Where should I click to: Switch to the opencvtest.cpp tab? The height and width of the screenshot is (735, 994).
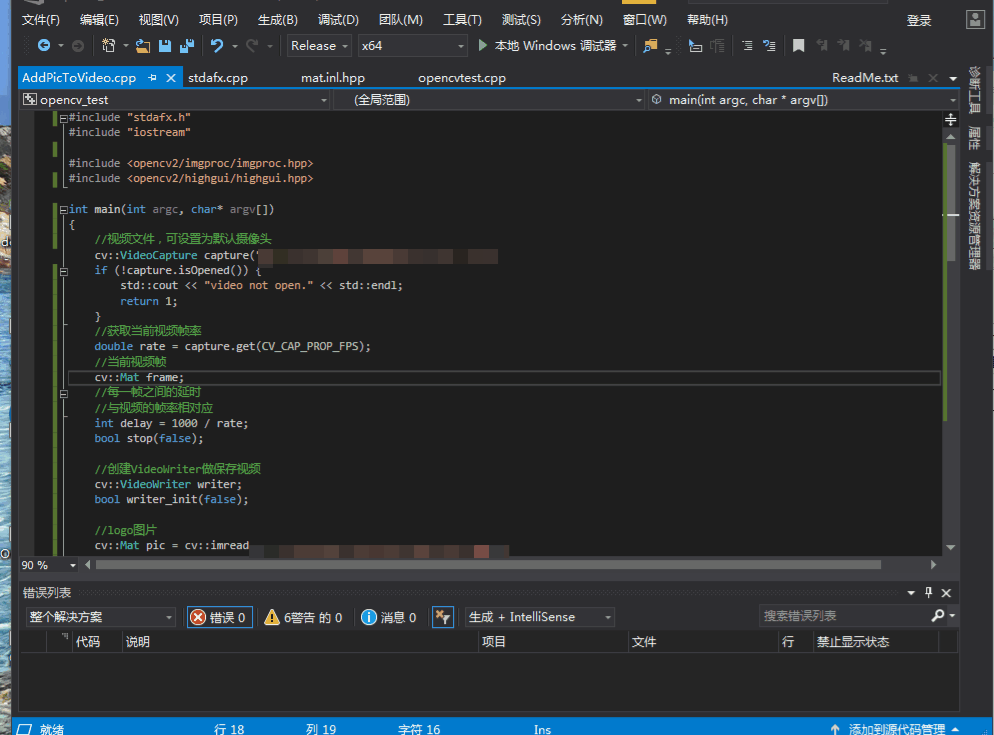(x=462, y=78)
